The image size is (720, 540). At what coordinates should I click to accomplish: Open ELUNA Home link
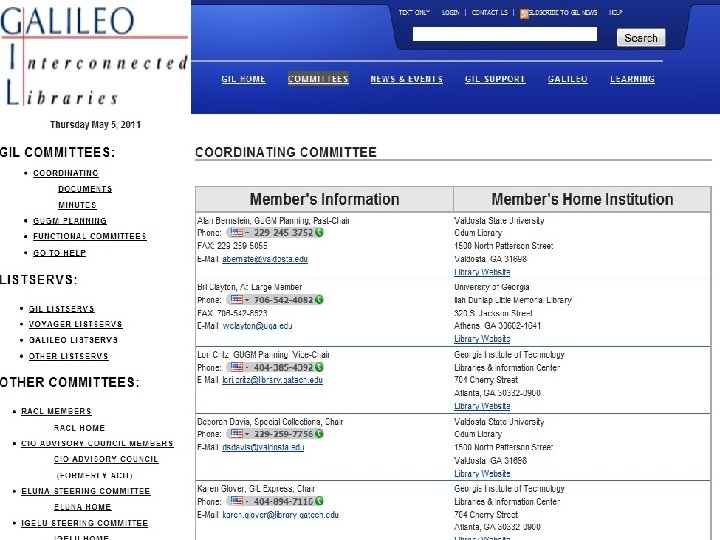click(x=83, y=507)
